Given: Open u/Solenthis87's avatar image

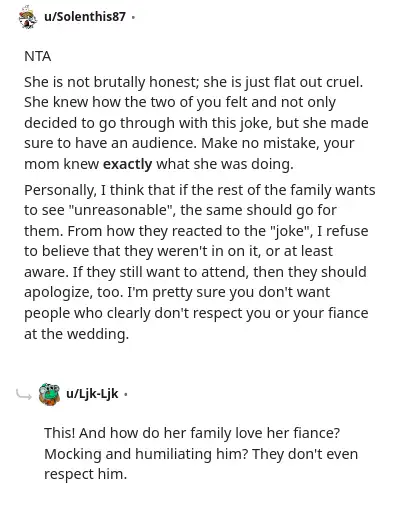Looking at the screenshot, I should pos(27,17).
